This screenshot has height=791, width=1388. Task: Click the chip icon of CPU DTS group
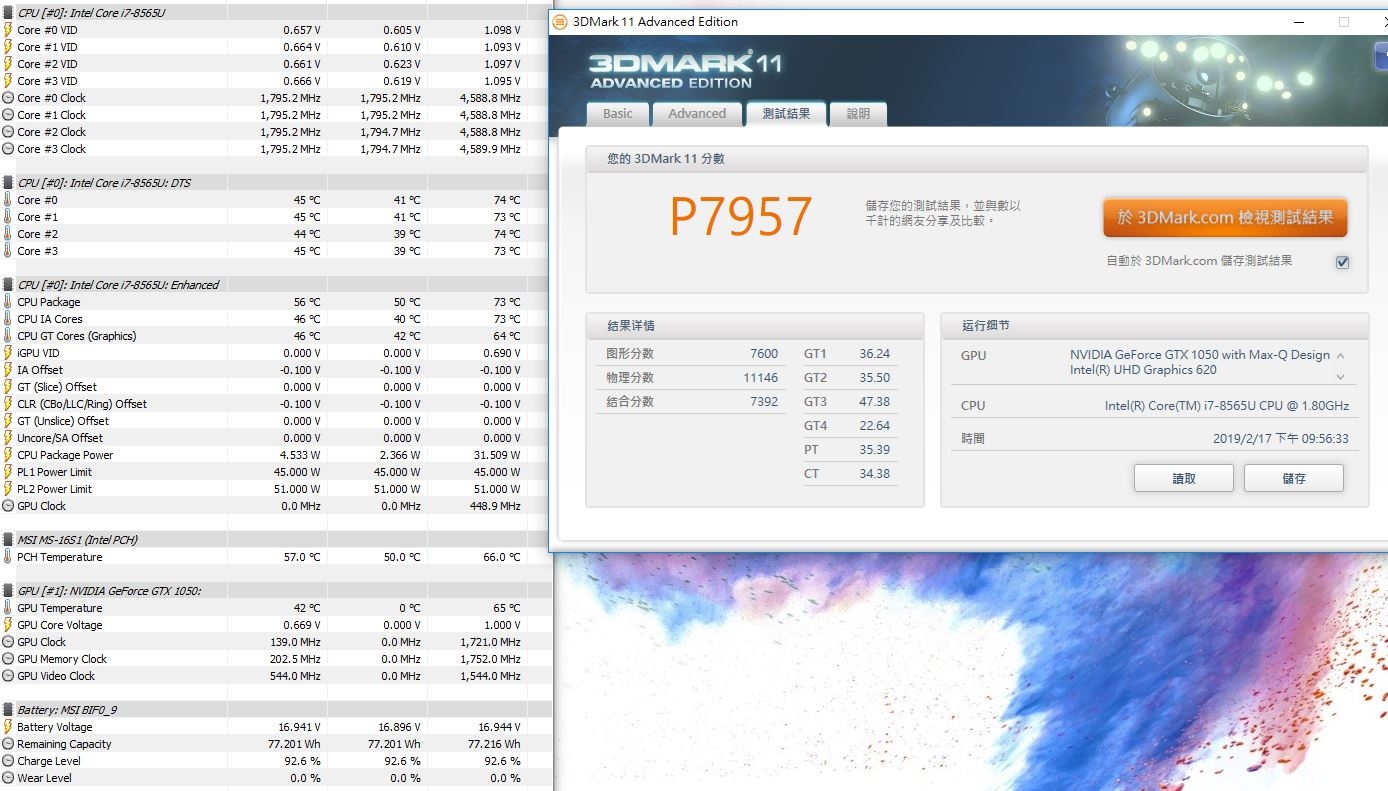(8, 183)
